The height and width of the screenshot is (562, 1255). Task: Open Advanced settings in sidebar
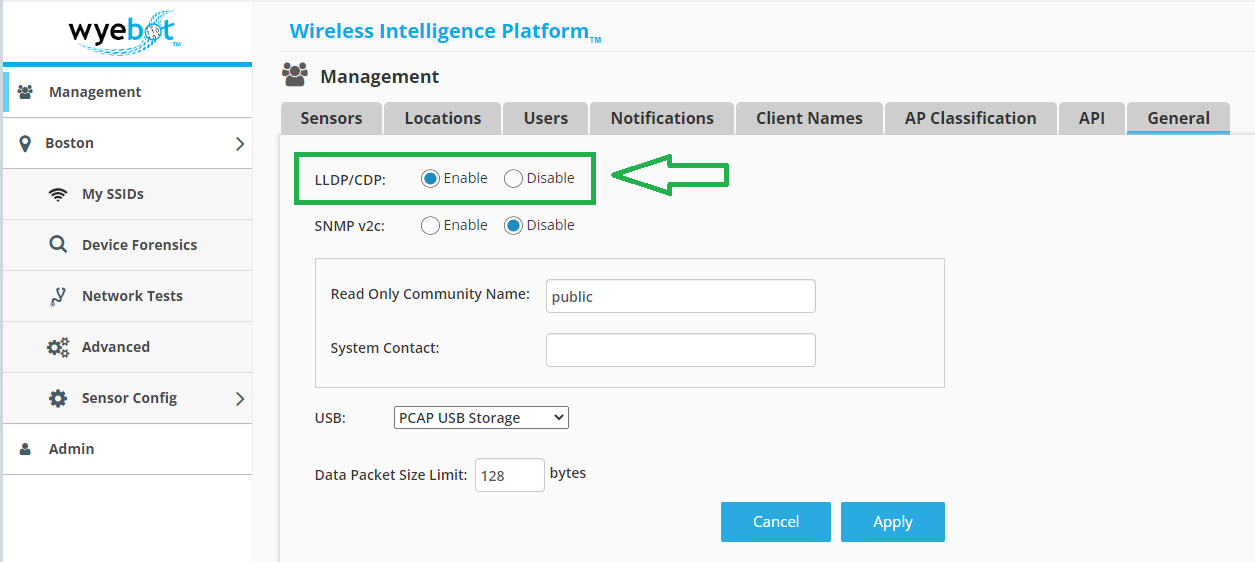click(128, 347)
